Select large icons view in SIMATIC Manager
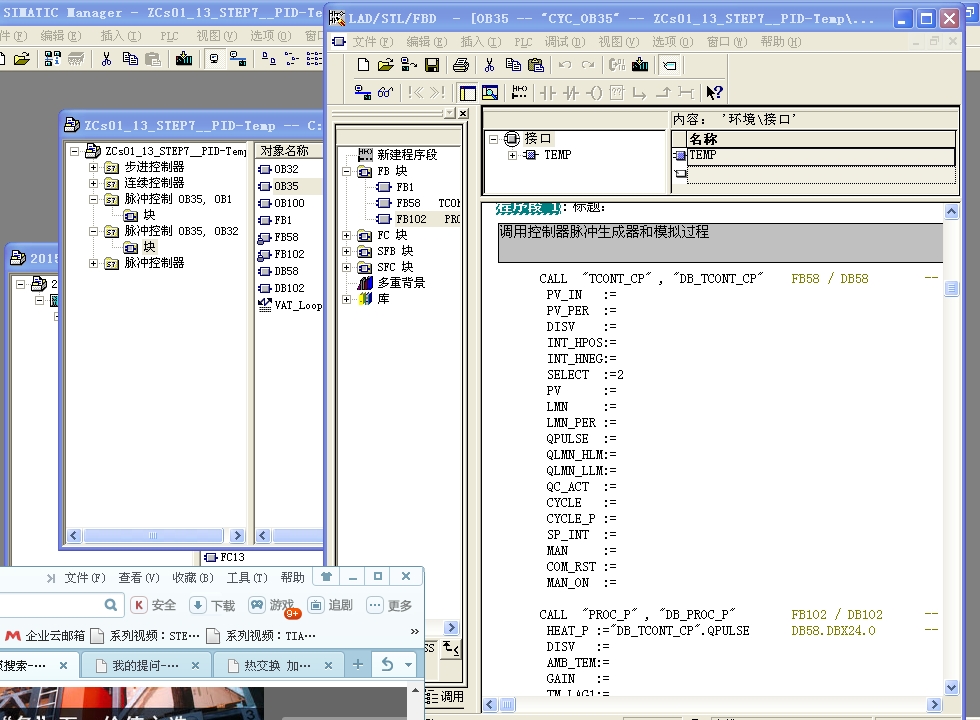 tap(269, 59)
